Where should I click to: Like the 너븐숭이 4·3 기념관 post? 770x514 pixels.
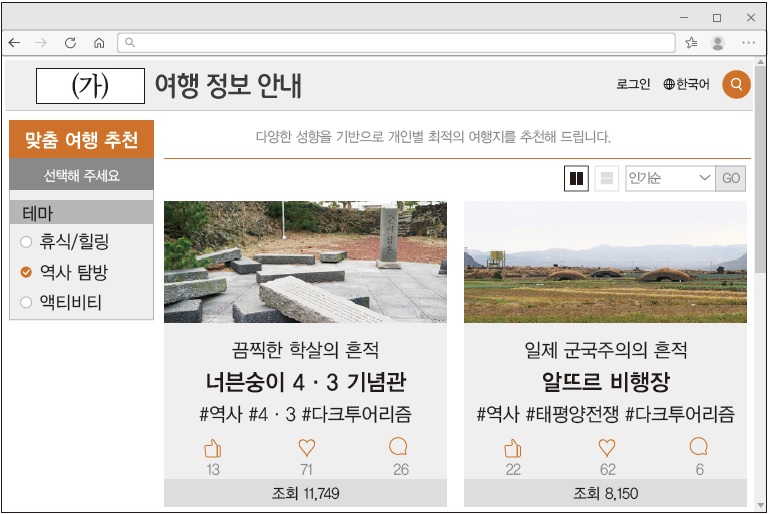tap(213, 449)
